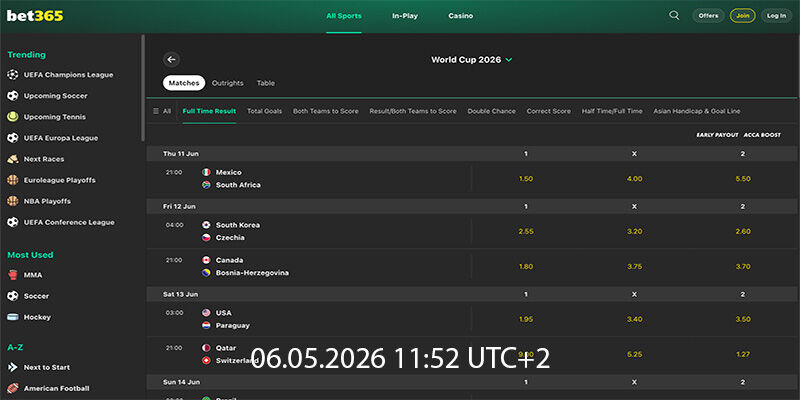Open the Casino tab

click(x=461, y=16)
